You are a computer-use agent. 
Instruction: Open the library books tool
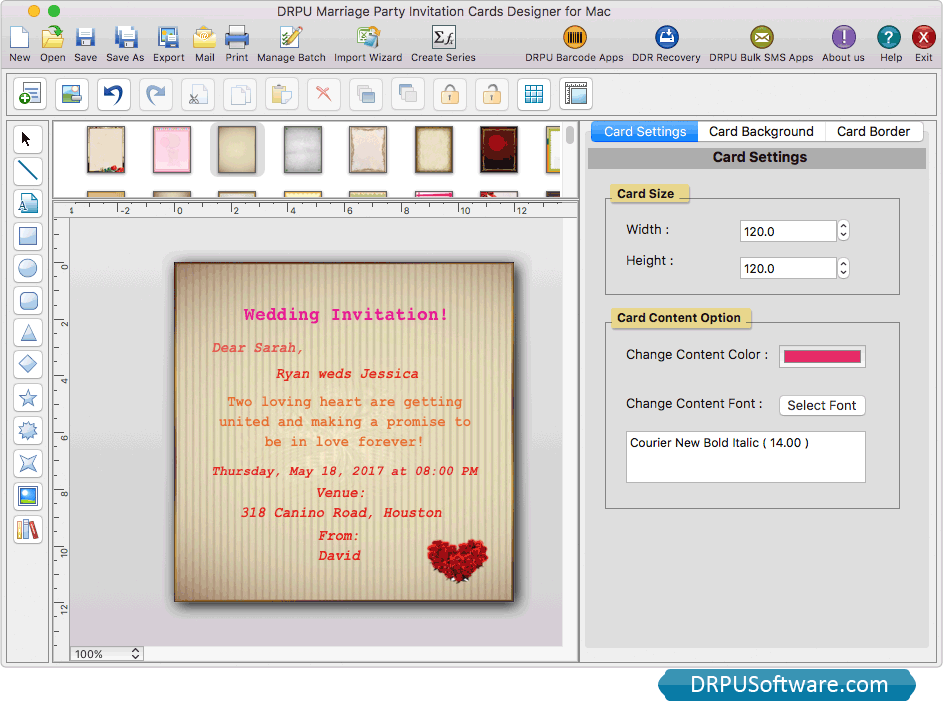pos(28,529)
